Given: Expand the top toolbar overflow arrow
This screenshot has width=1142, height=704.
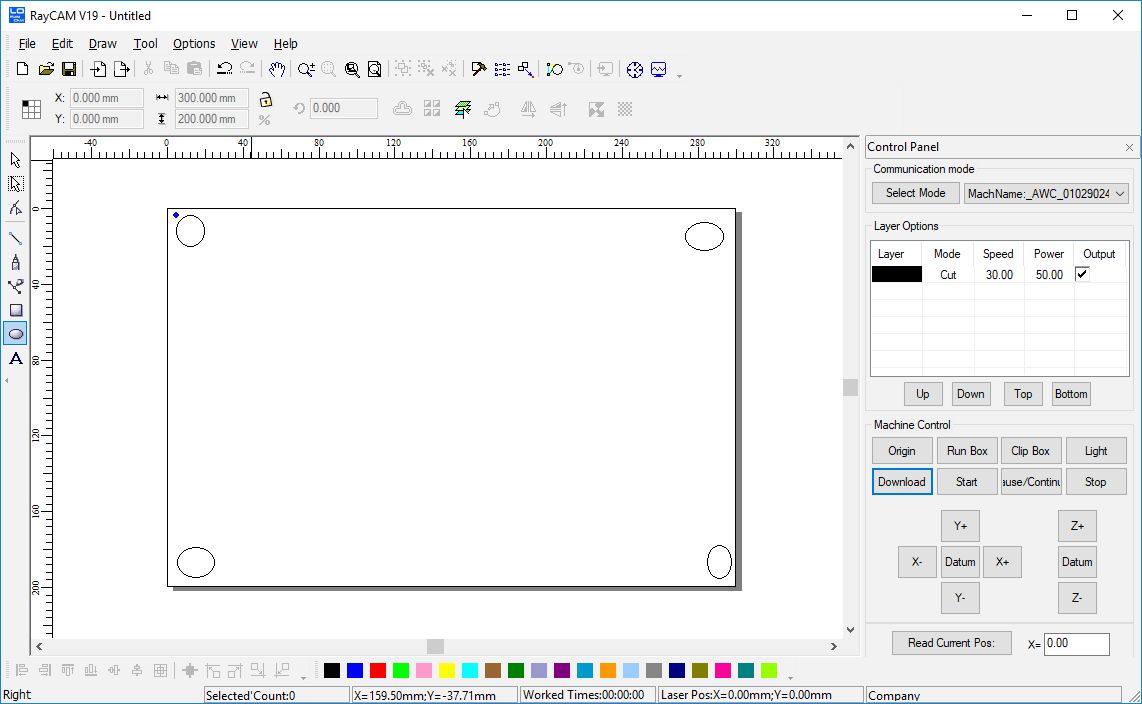Looking at the screenshot, I should coord(680,75).
